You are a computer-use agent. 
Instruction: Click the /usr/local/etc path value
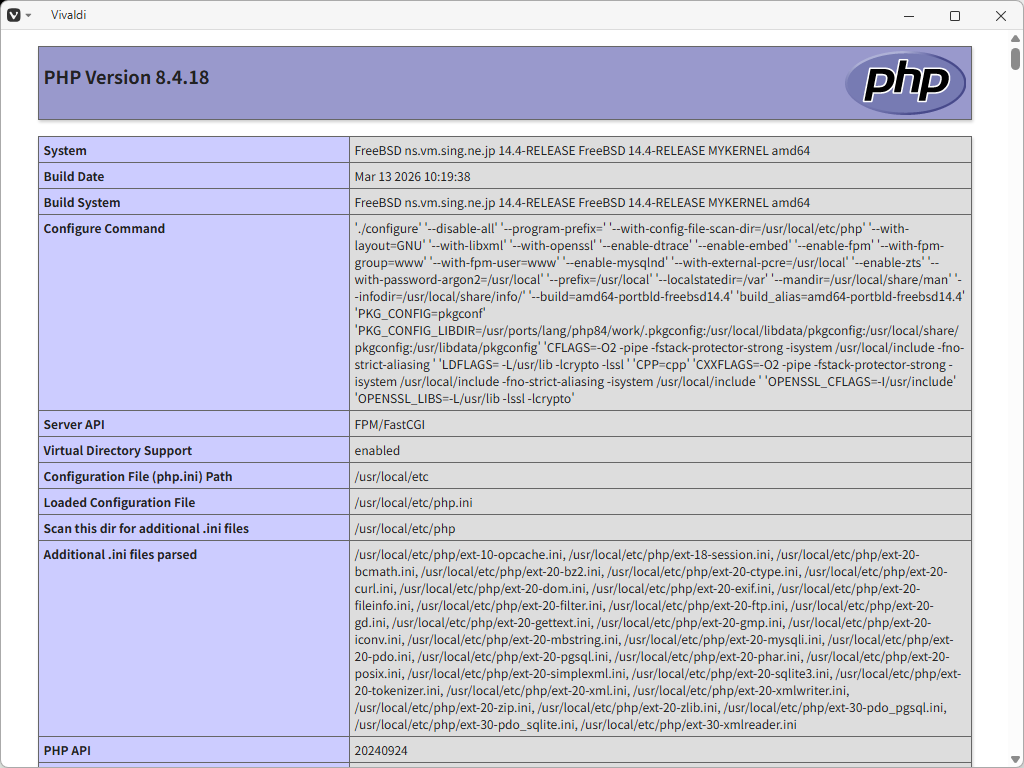tap(391, 477)
